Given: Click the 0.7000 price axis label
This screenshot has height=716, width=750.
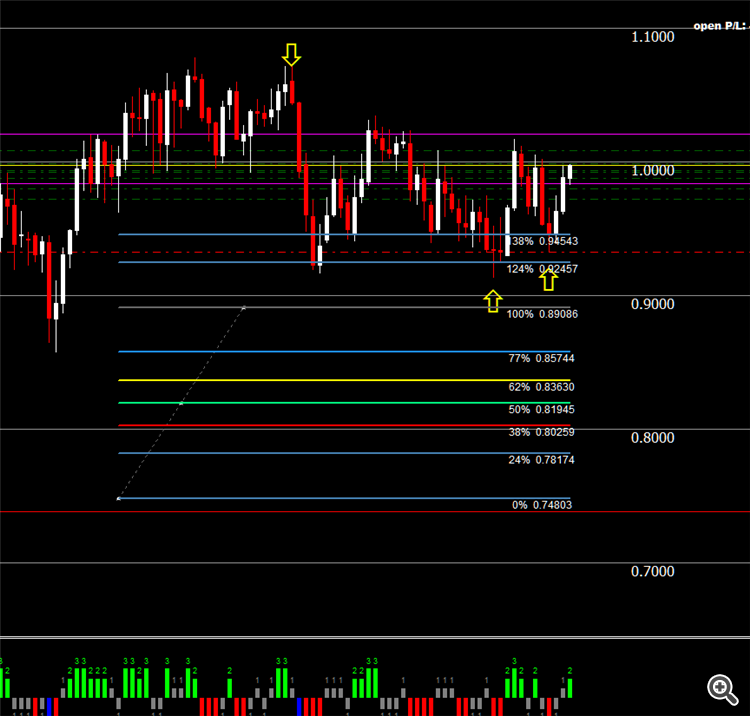Looking at the screenshot, I should [652, 571].
